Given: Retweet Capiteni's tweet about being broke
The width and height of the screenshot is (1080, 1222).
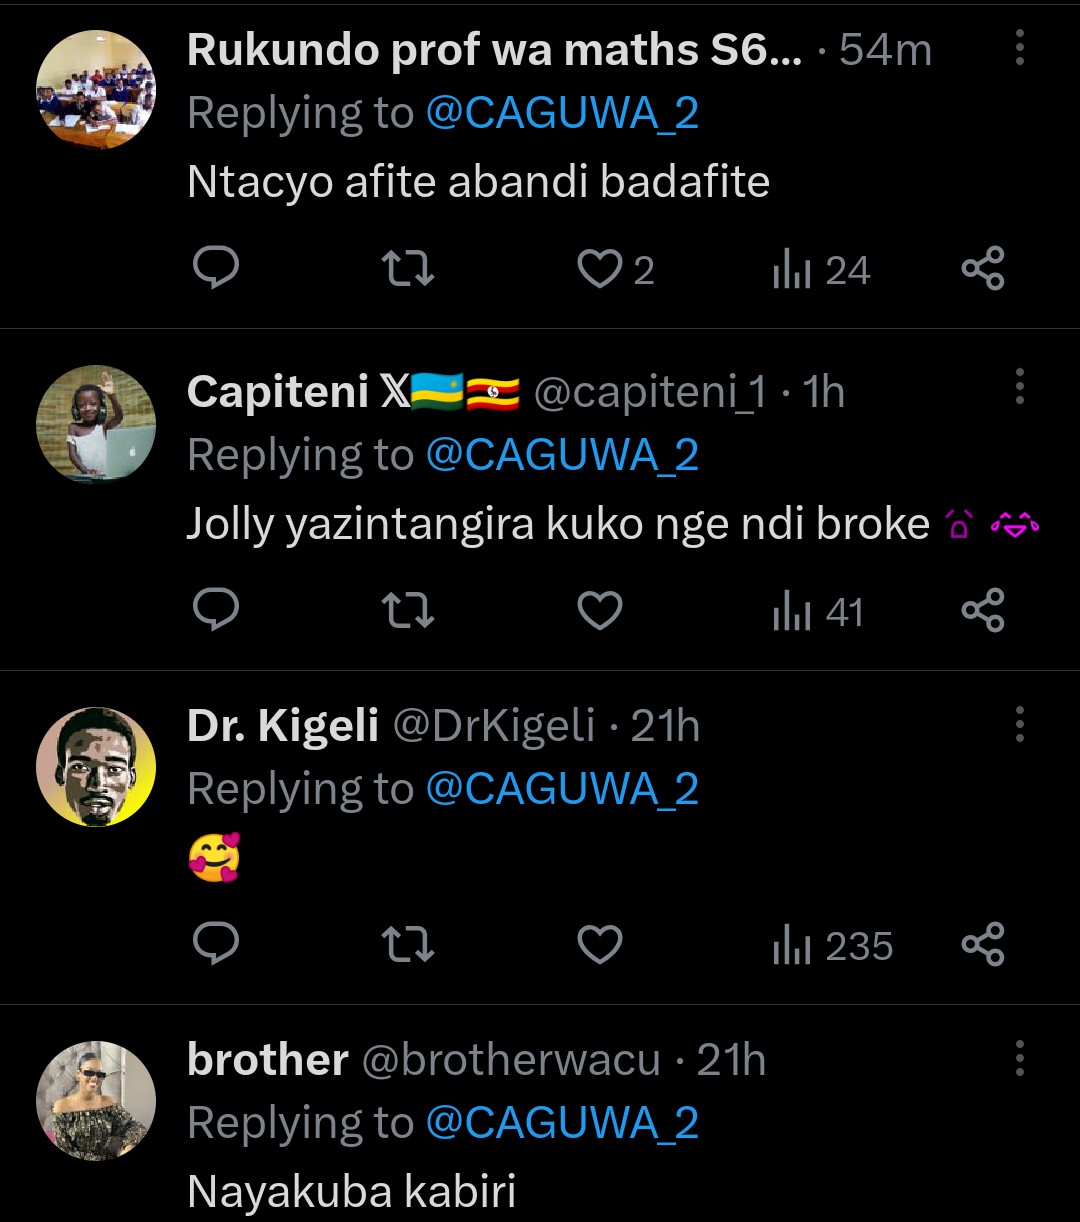Looking at the screenshot, I should (409, 611).
